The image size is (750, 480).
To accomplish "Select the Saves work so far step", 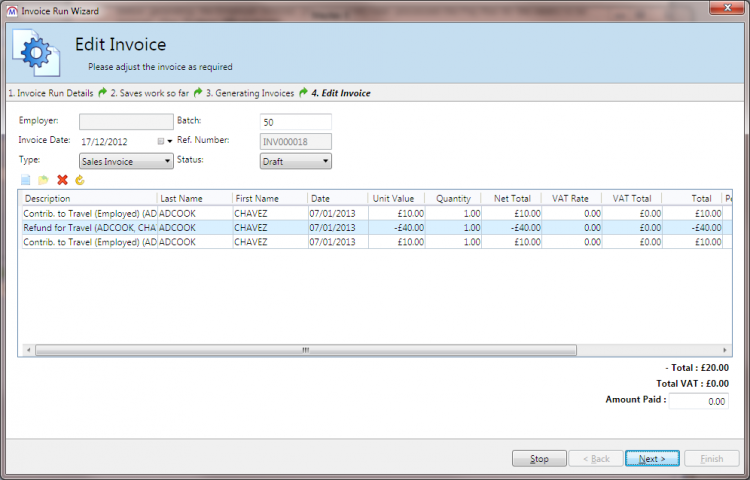I will coord(149,93).
